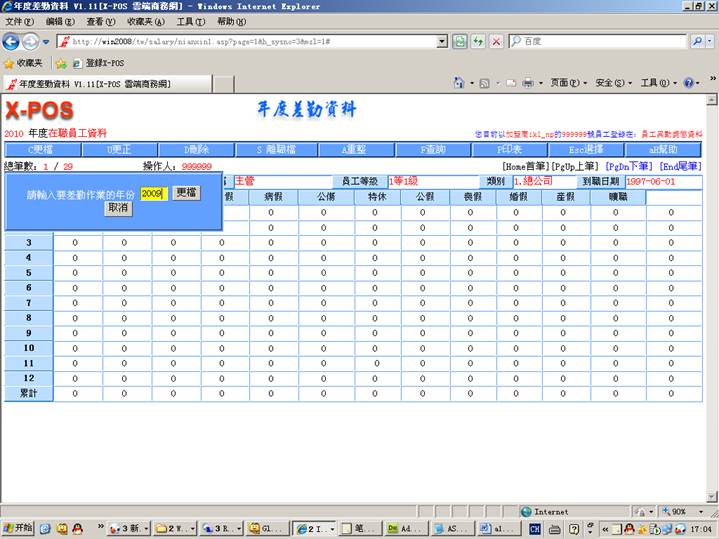This screenshot has width=719, height=539.
Task: Click the search magnifier icon
Action: [x=697, y=41]
